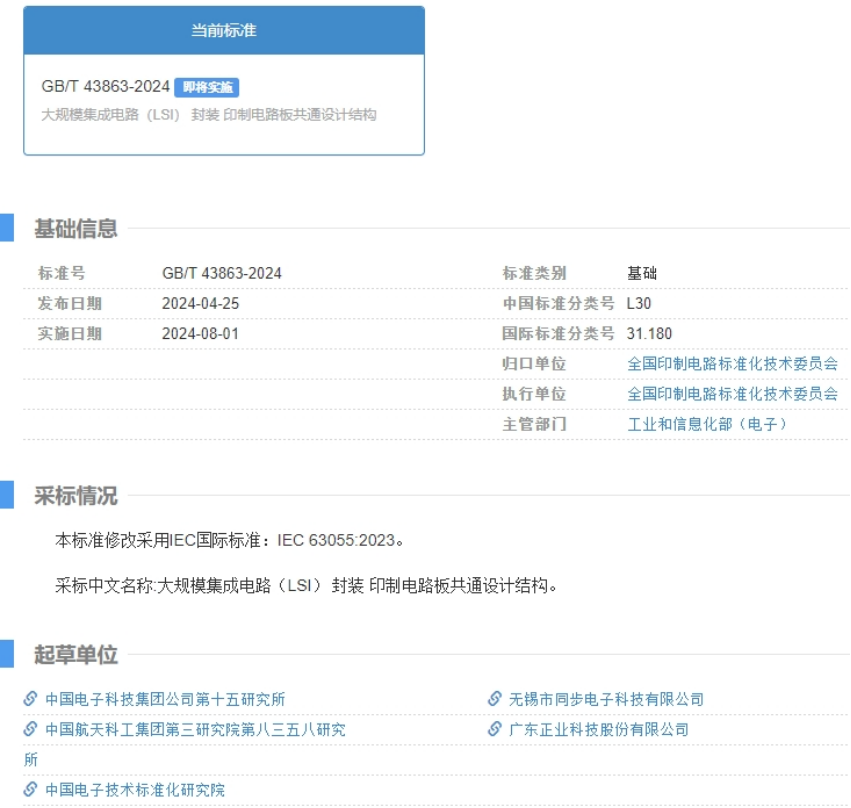Image resolution: width=851 pixels, height=808 pixels.
Task: Open 无锡市同步电子科技有限公司 company link
Action: click(x=606, y=700)
